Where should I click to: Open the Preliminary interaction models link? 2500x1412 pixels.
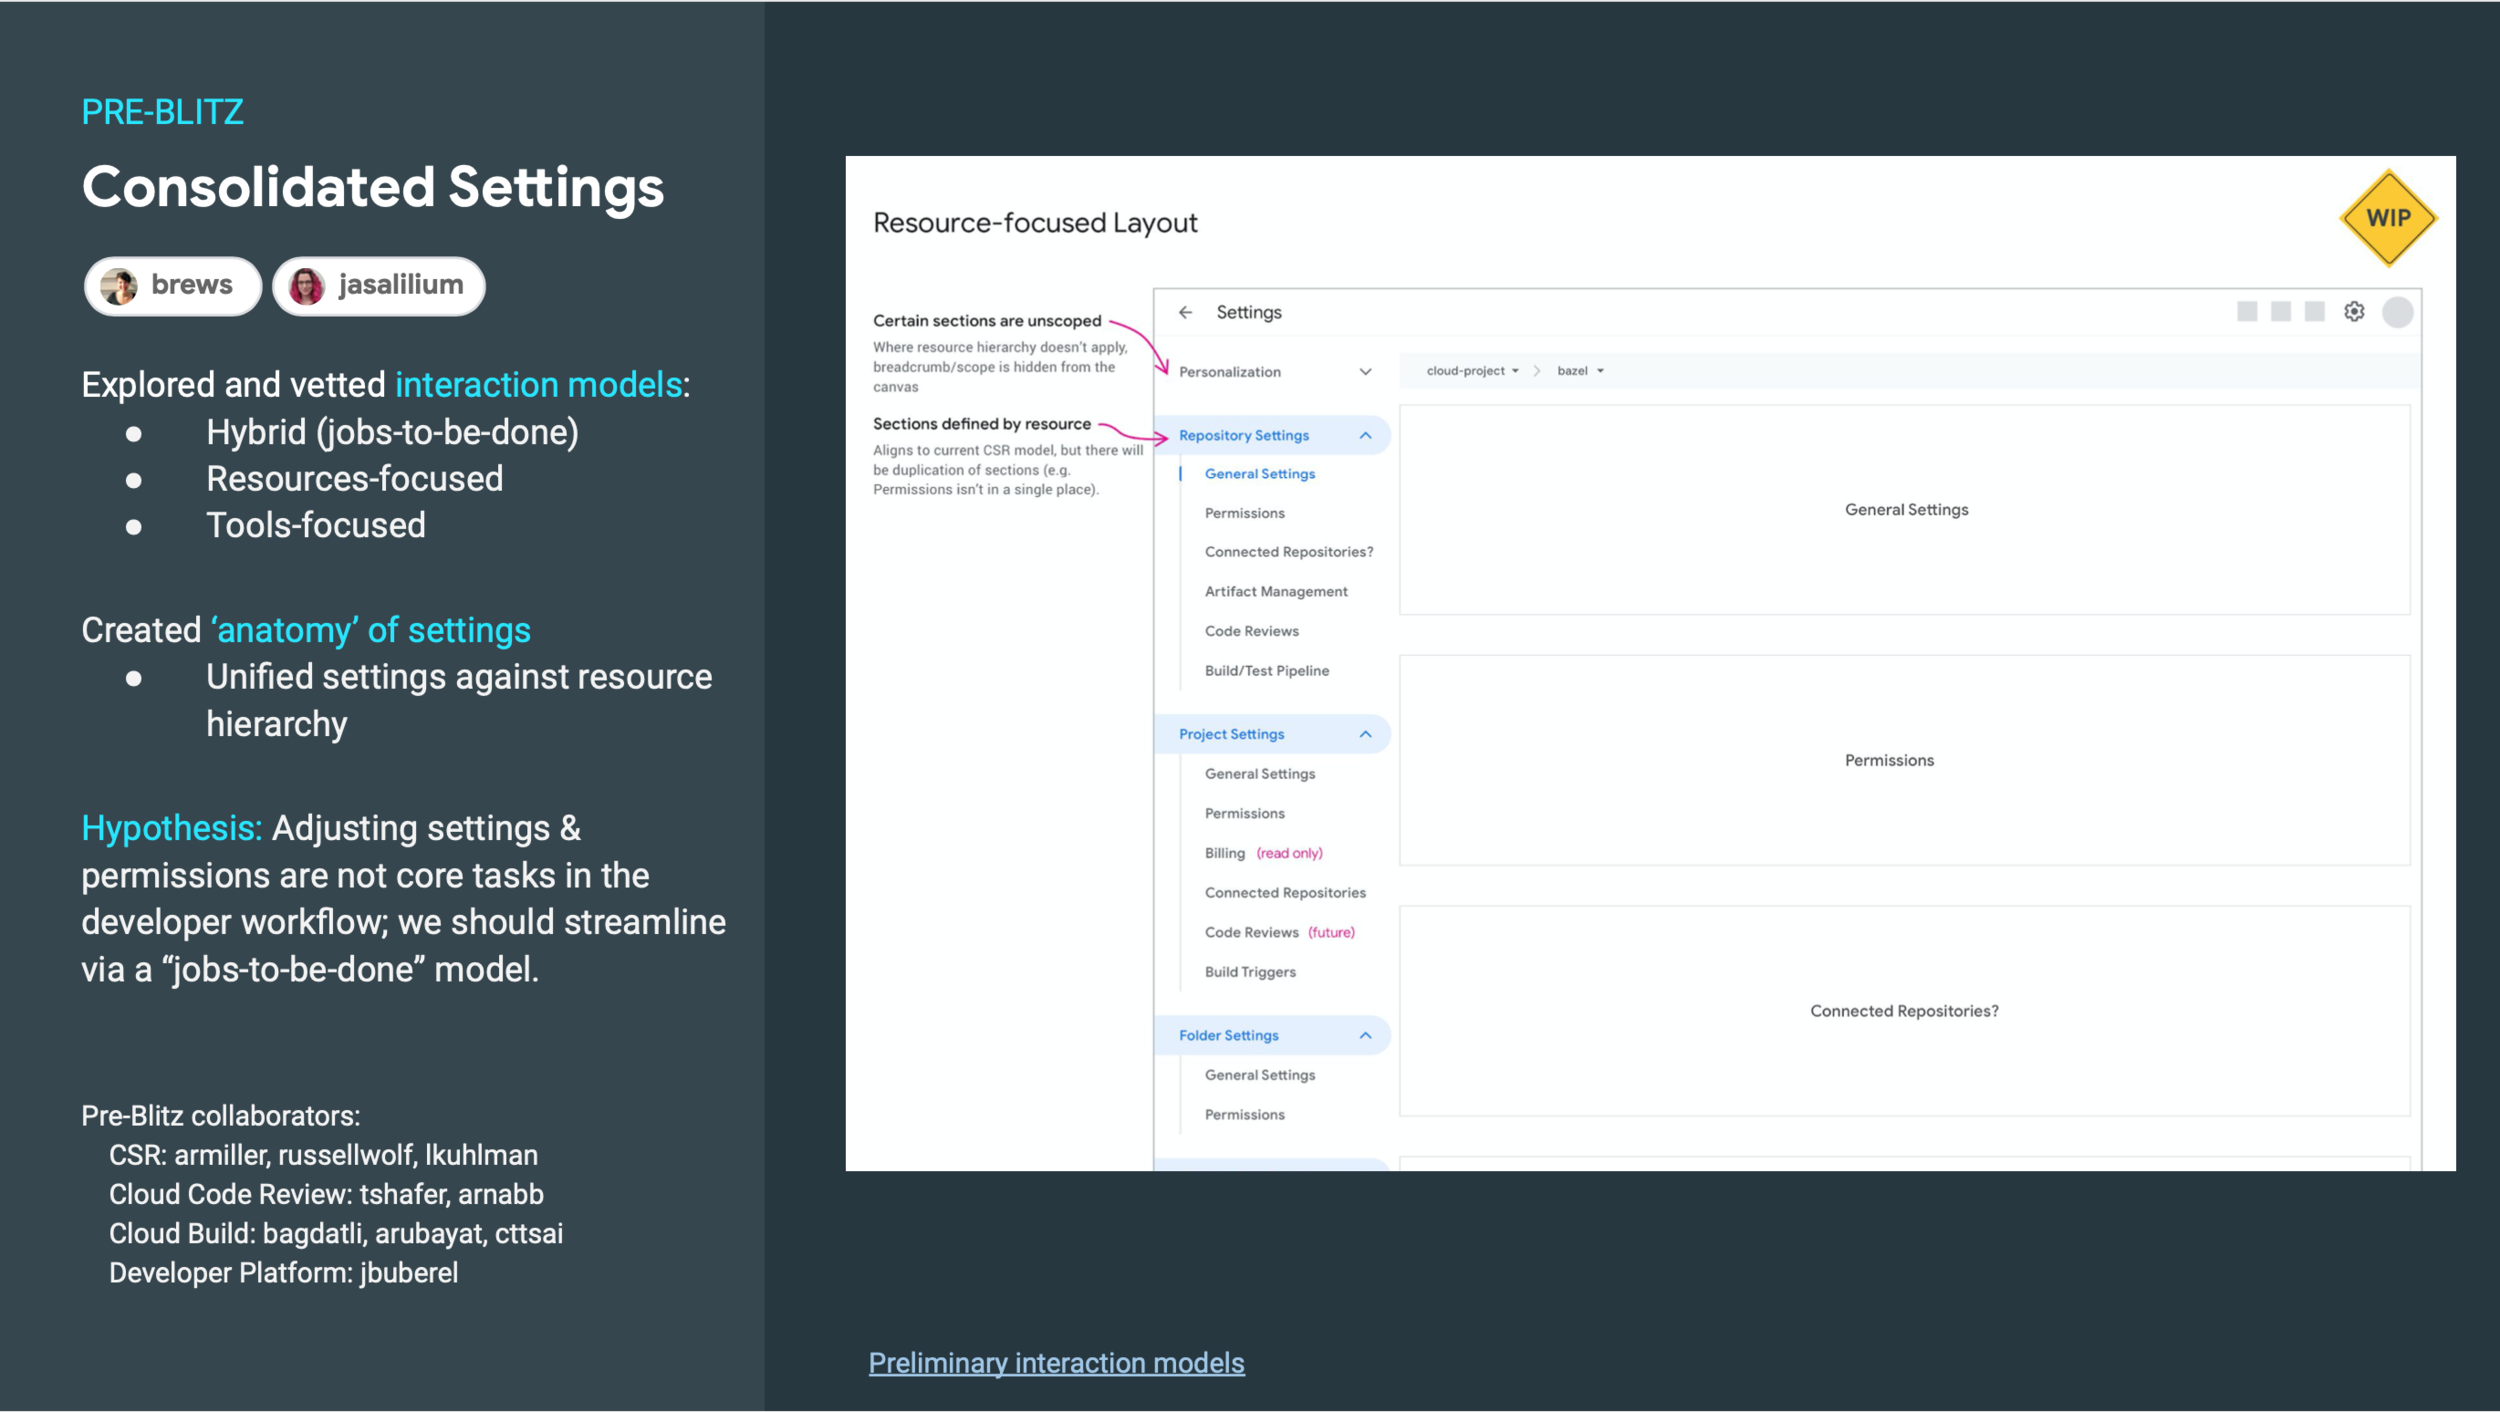coord(1057,1362)
